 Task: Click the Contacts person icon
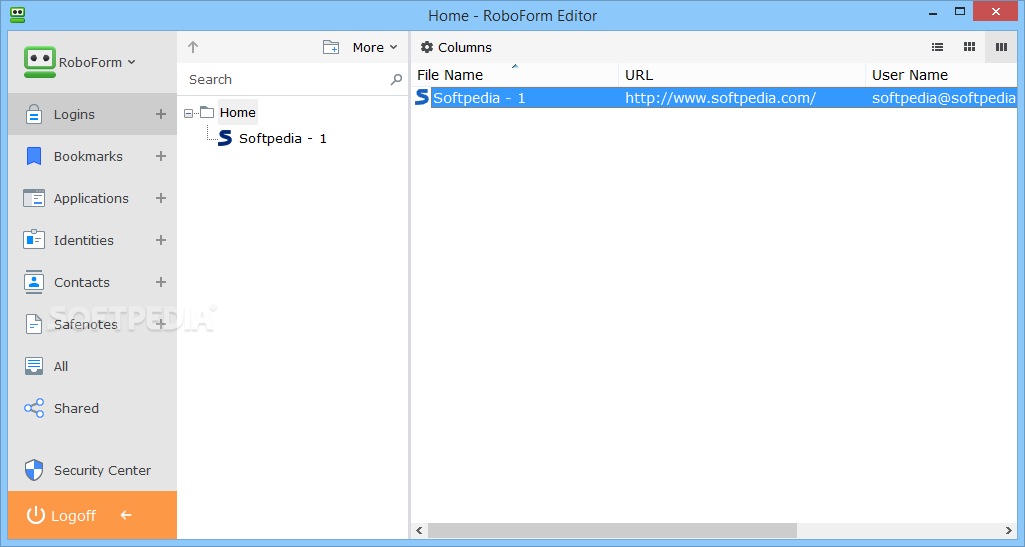point(33,282)
